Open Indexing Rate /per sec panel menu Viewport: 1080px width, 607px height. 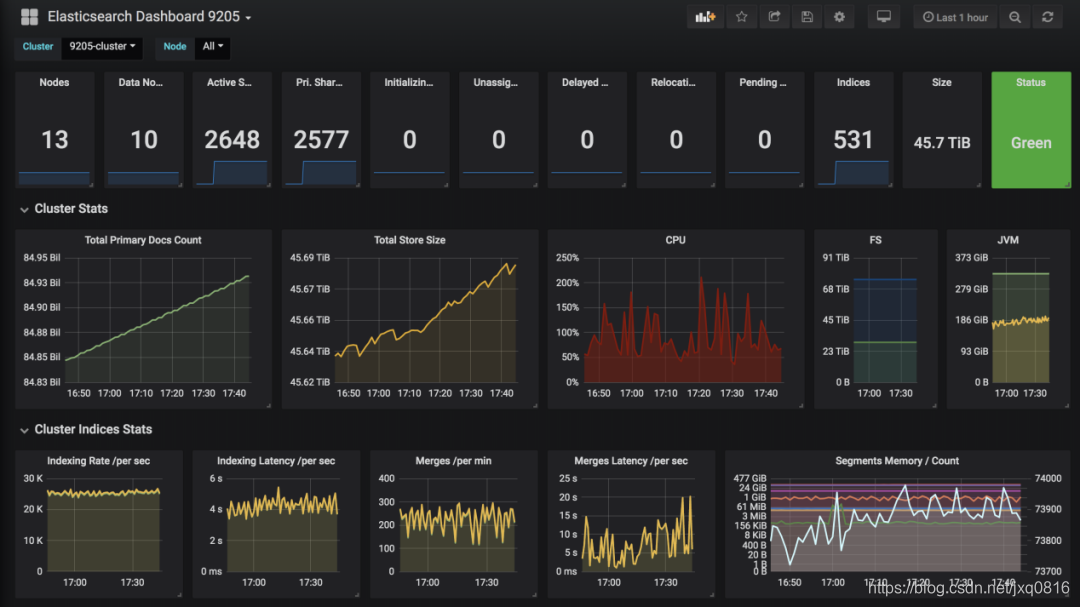98,461
